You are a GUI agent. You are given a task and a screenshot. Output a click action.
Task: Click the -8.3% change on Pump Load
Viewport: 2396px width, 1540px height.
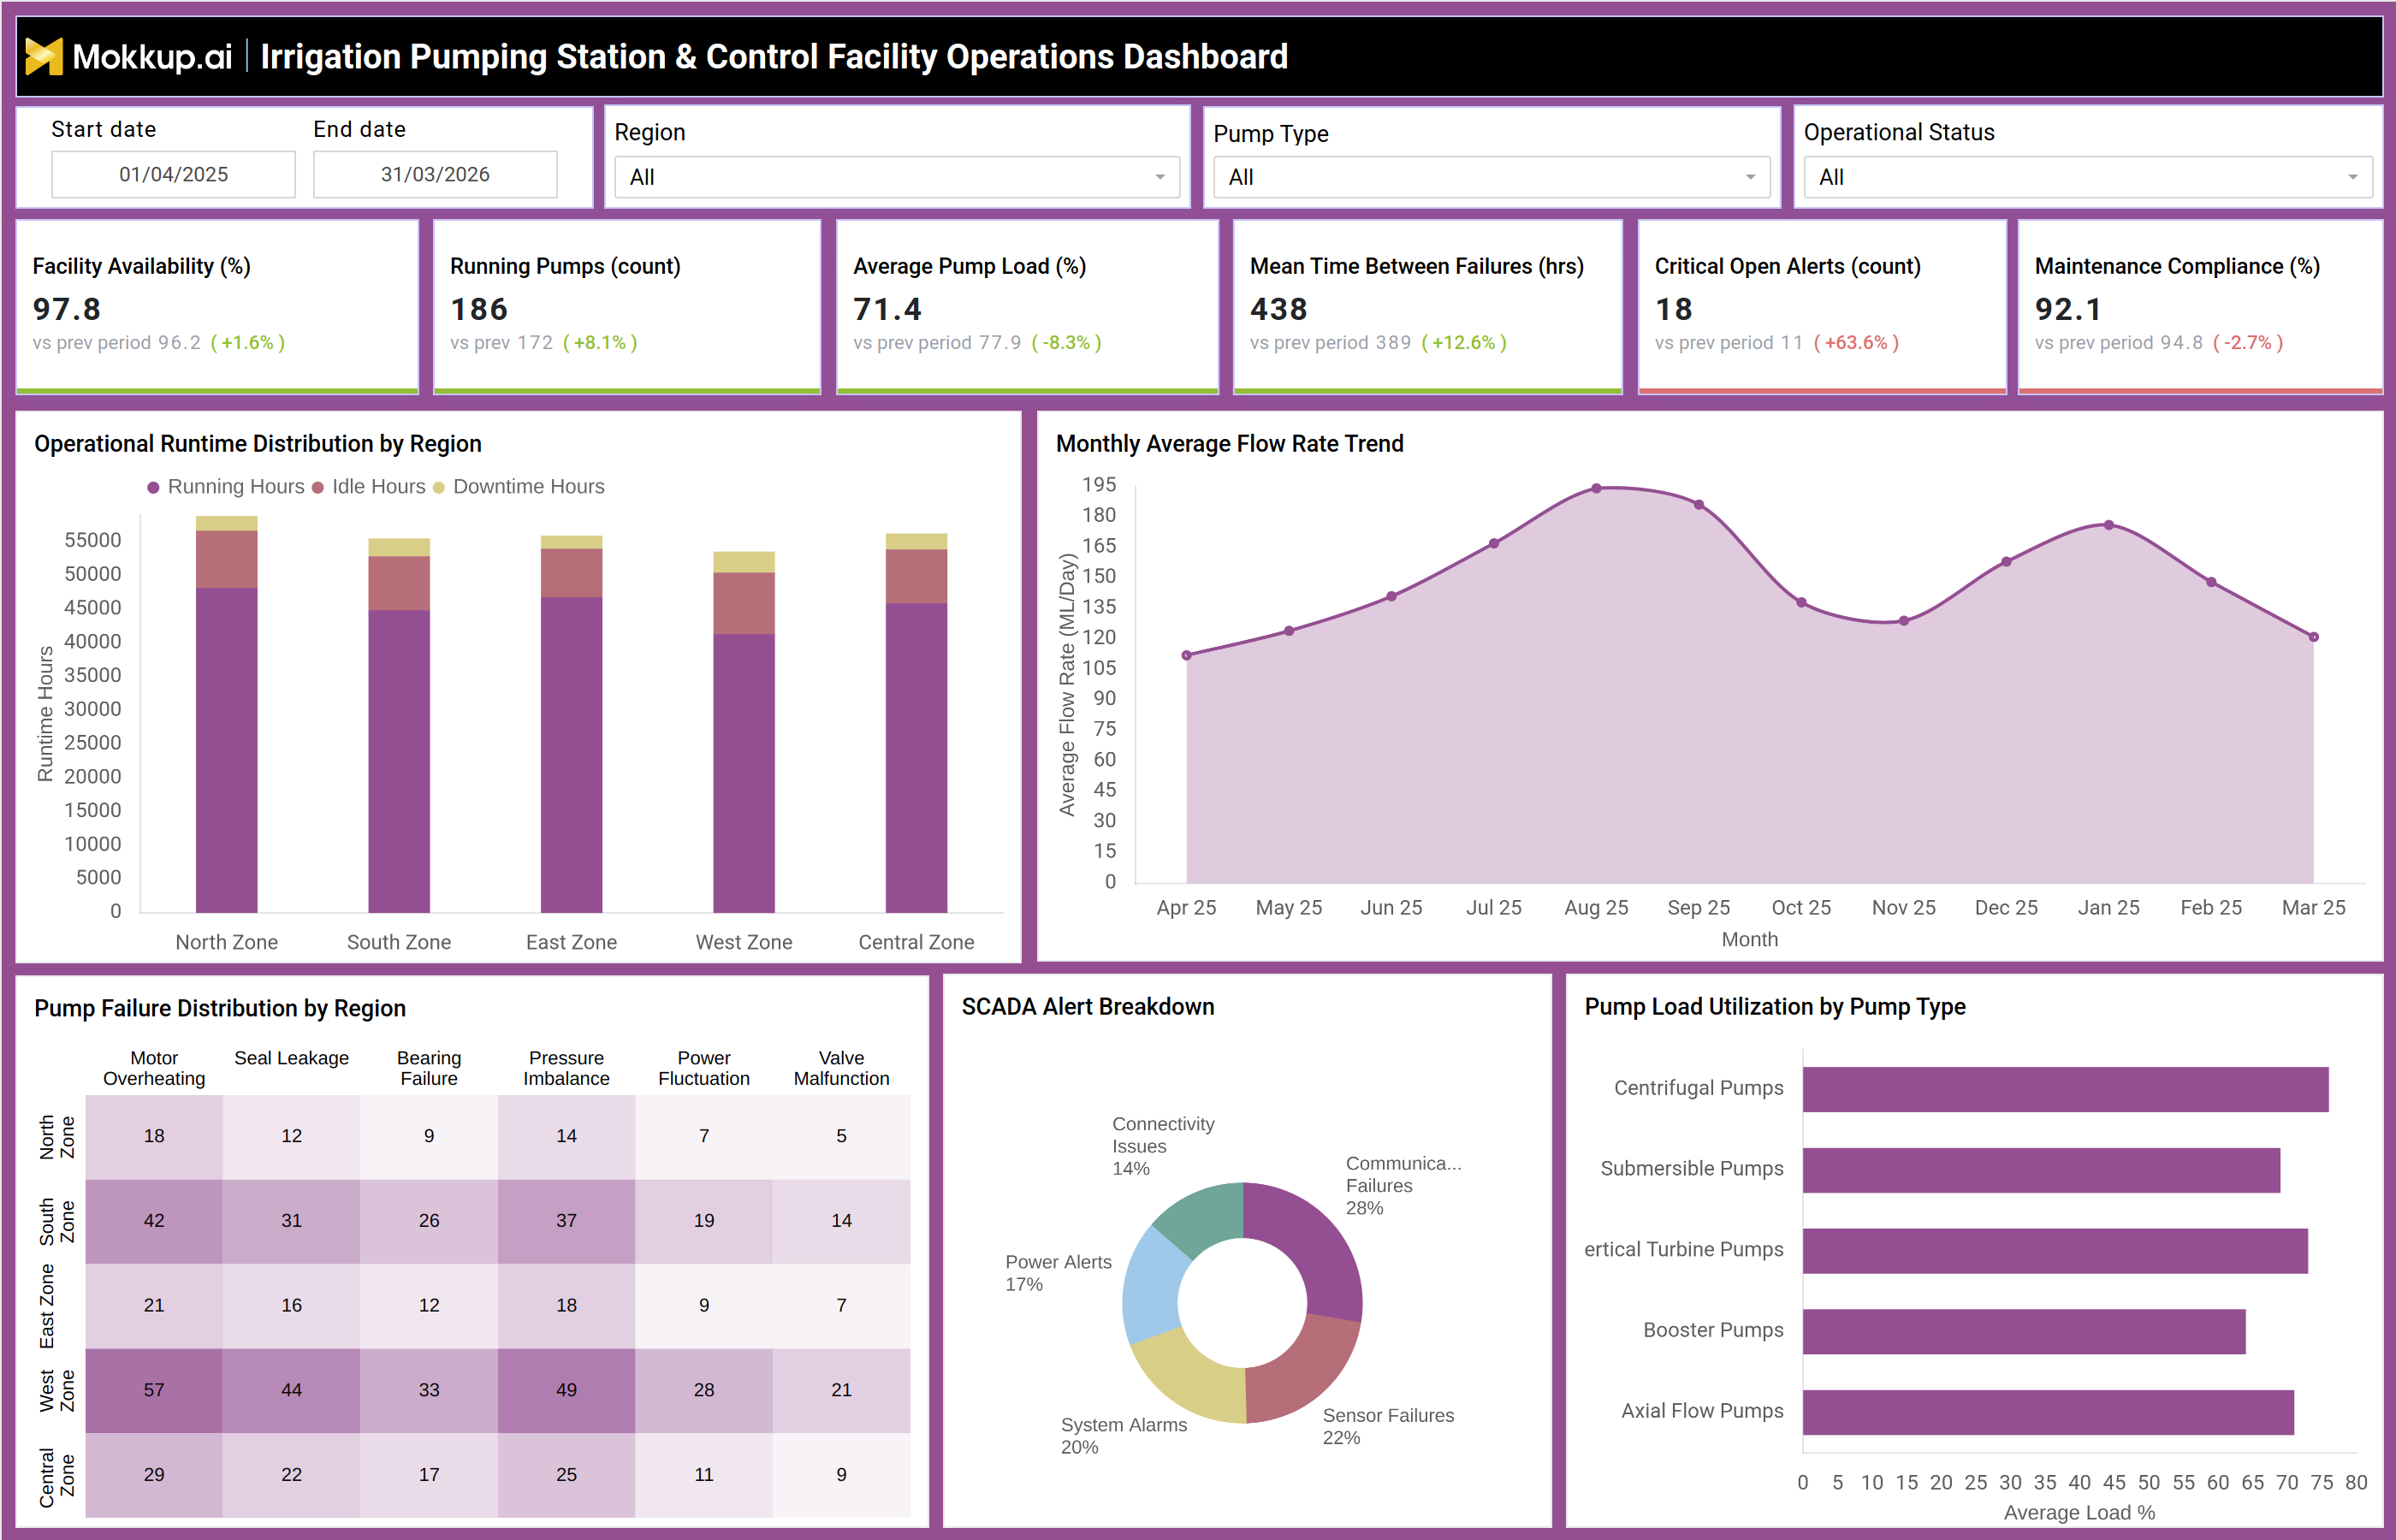pos(1066,343)
